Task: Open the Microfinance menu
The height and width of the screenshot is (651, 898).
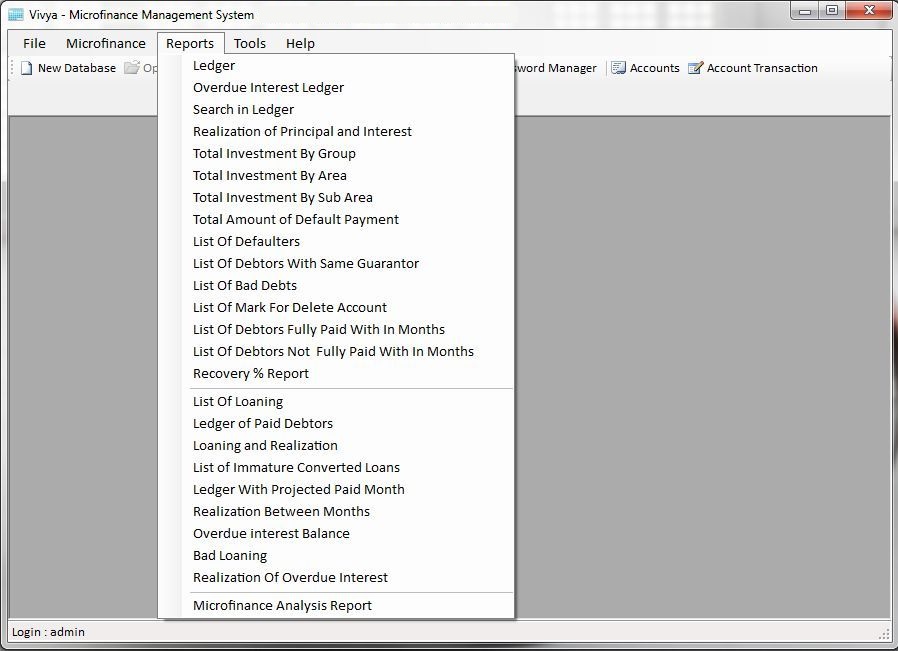Action: point(105,43)
